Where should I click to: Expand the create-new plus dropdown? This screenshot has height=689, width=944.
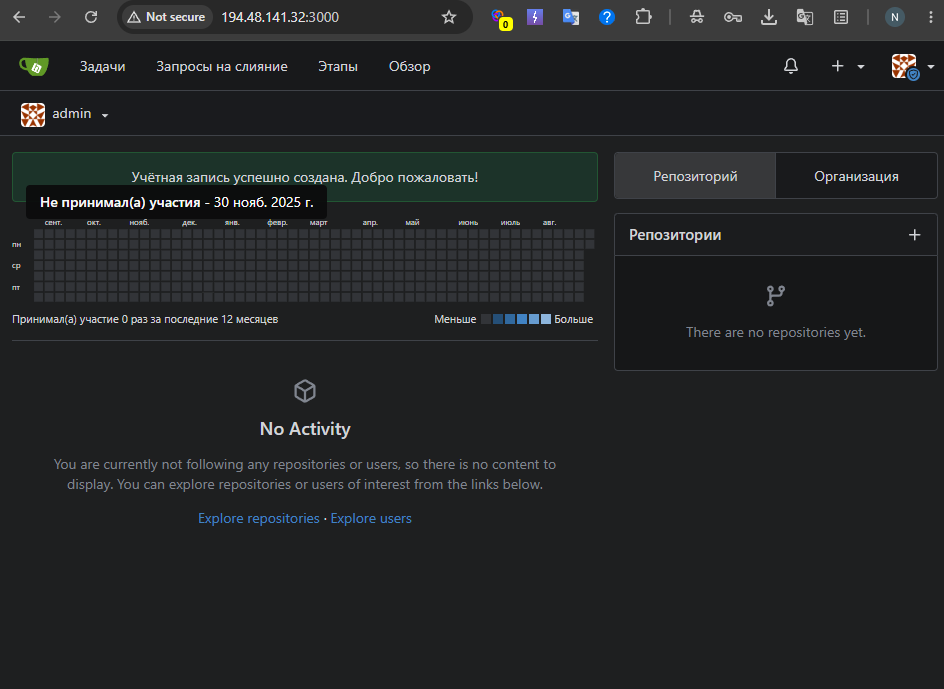[848, 66]
